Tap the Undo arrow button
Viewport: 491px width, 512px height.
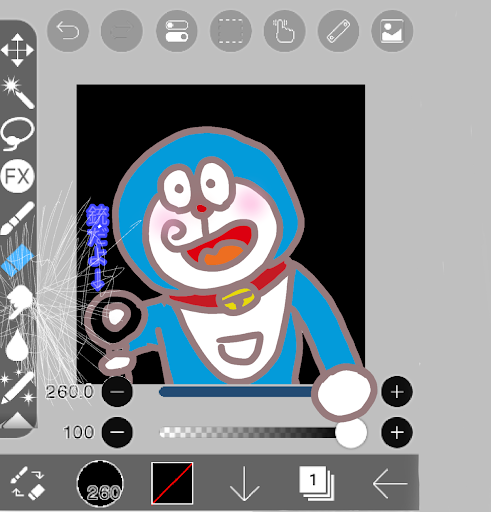(68, 31)
